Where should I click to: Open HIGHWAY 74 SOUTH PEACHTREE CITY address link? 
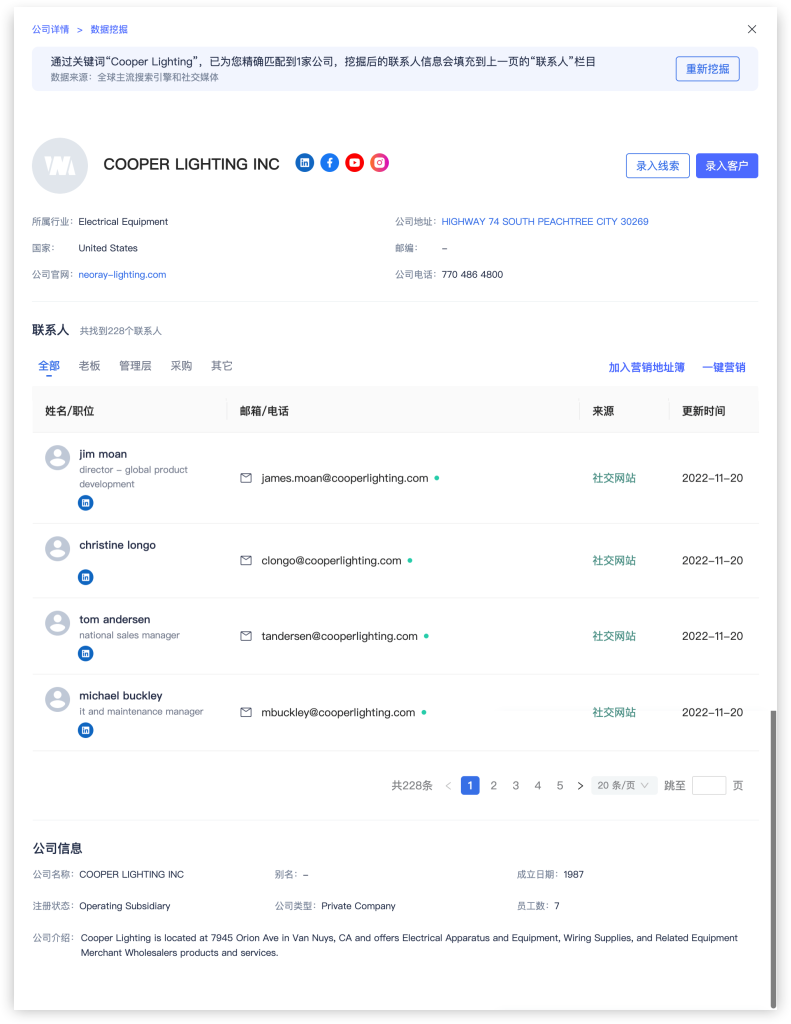[545, 221]
